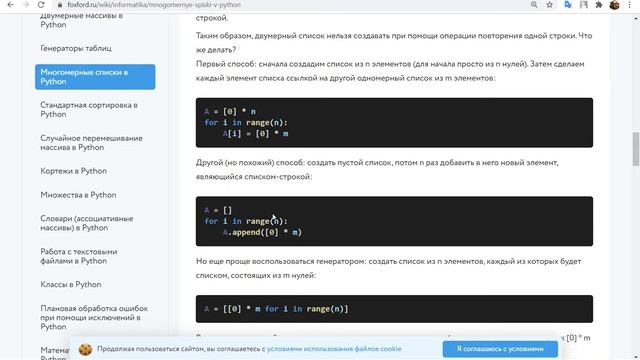Open the Google Translate extension icon
The image size is (640, 360).
click(568, 5)
